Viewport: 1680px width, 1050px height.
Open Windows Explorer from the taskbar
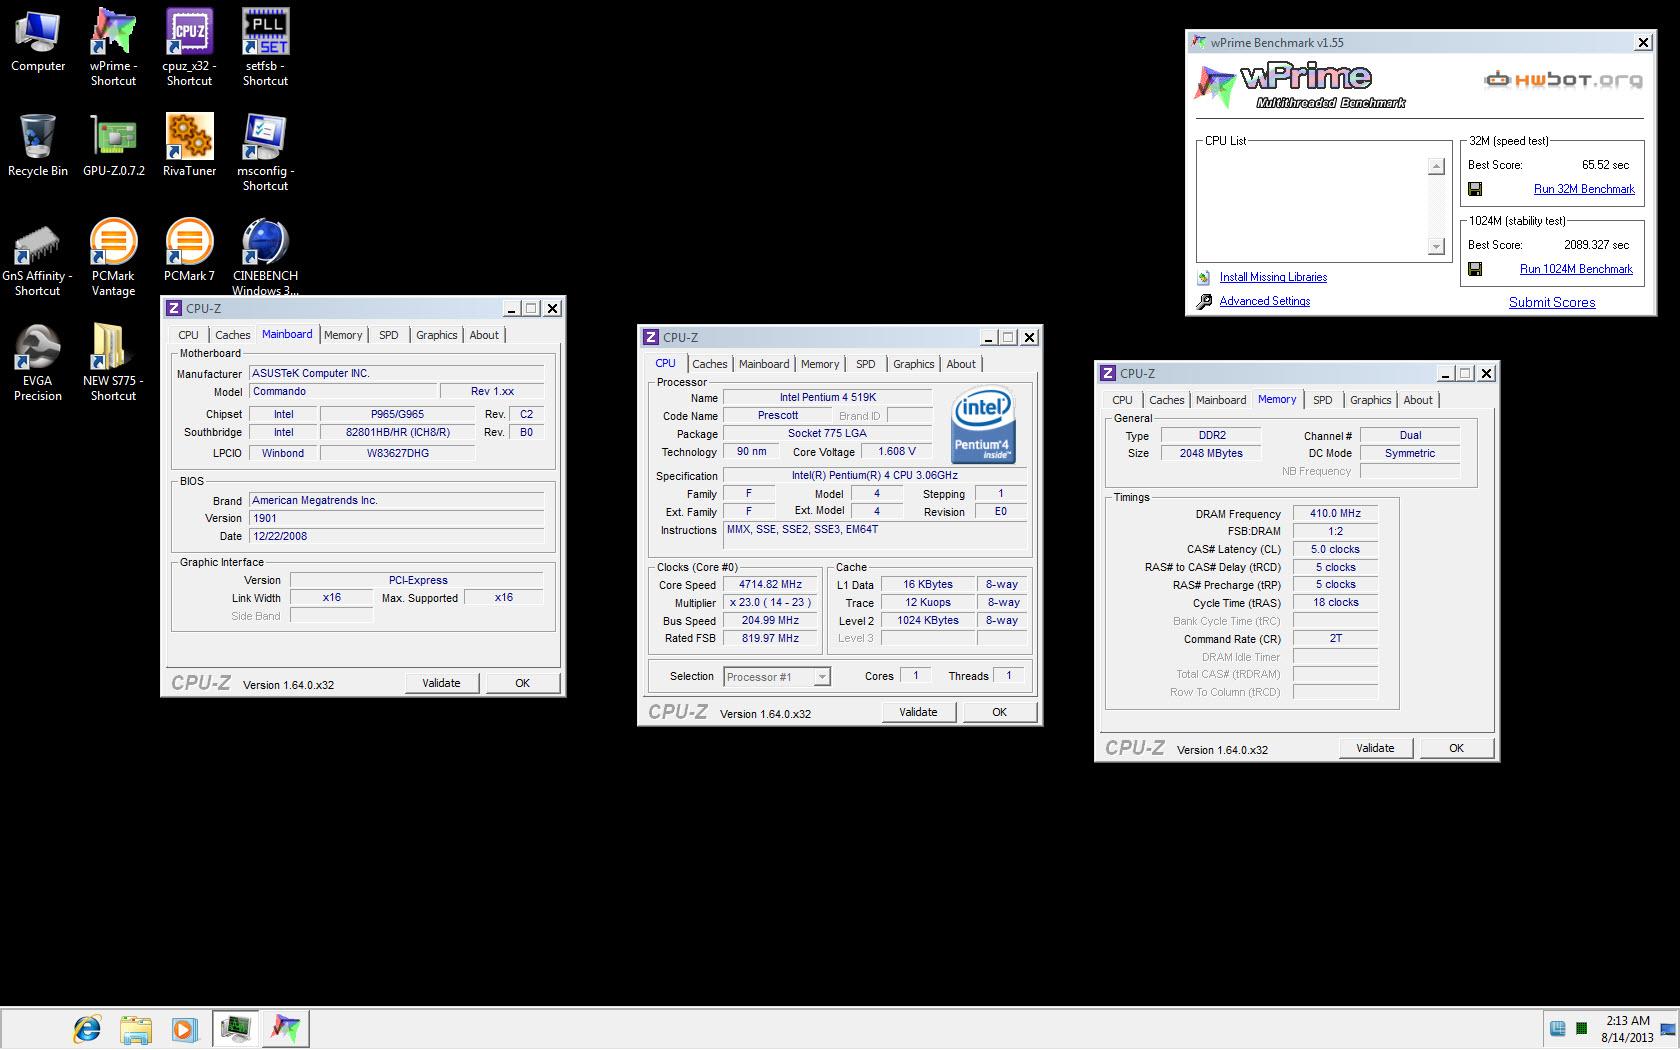[x=135, y=1028]
